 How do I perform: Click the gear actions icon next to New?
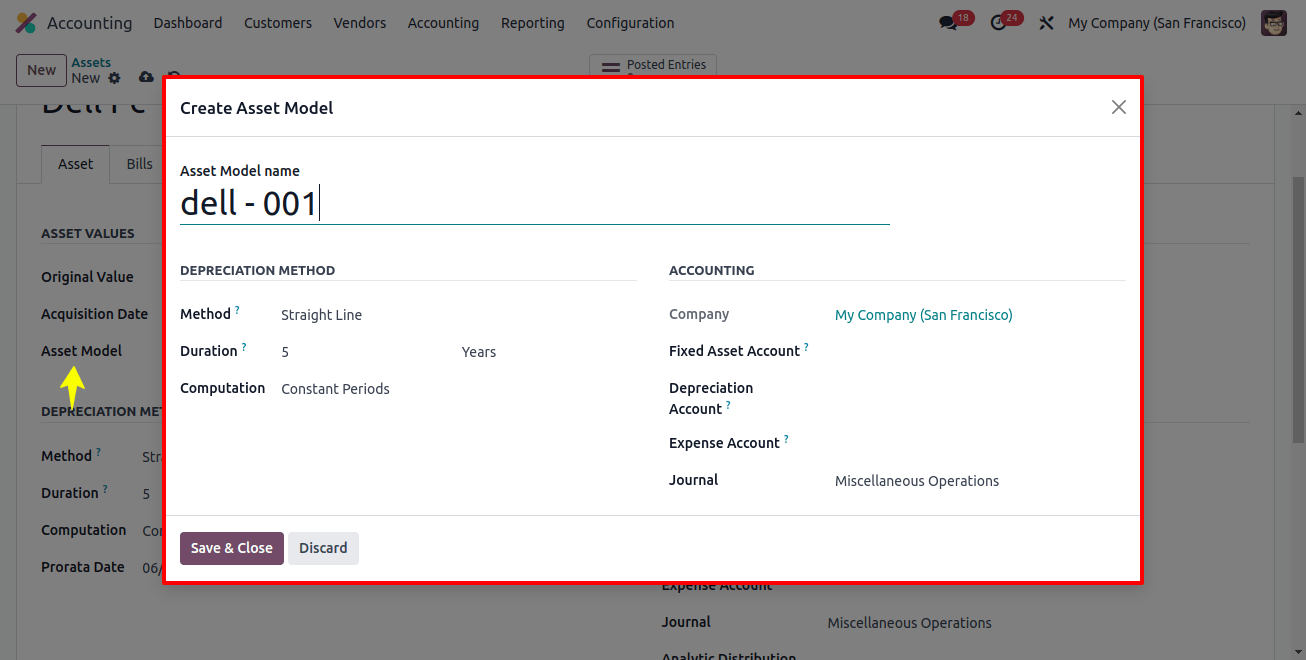(x=114, y=78)
